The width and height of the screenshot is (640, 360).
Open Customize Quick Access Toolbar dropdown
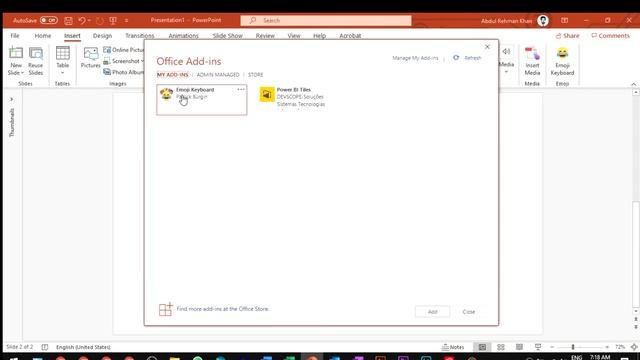[126, 20]
